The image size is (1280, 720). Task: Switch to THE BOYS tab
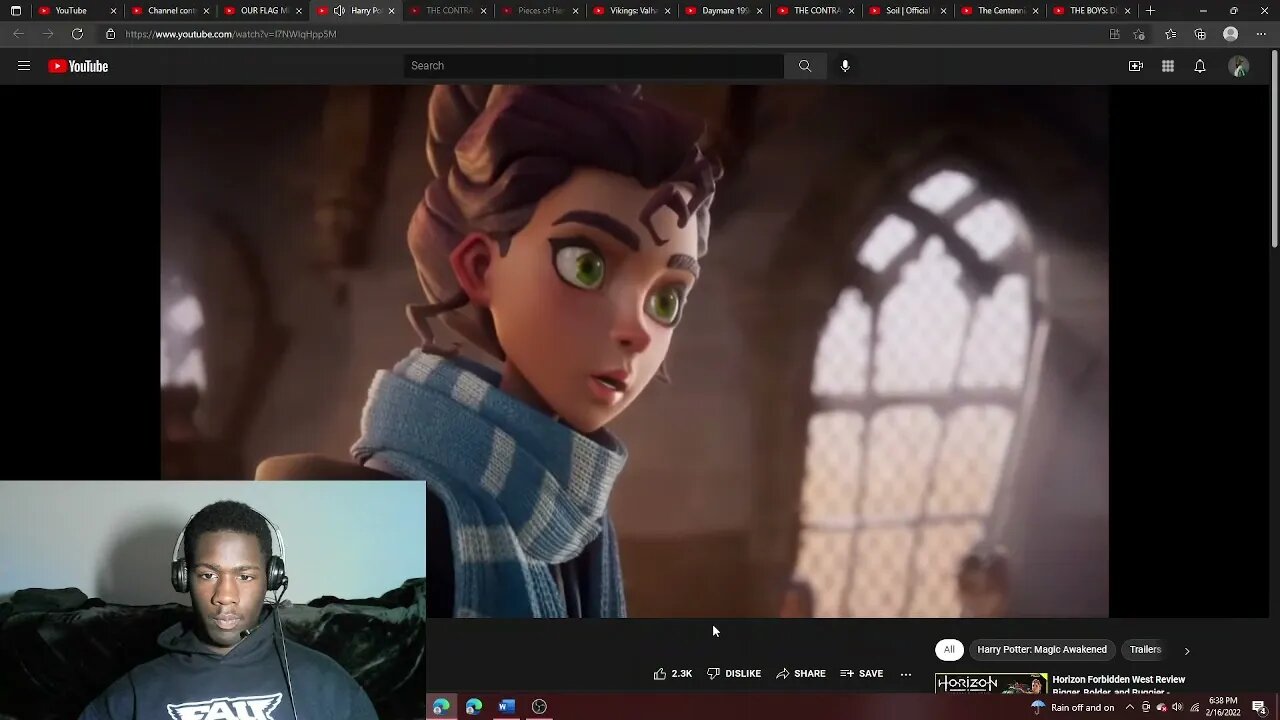coord(1092,11)
